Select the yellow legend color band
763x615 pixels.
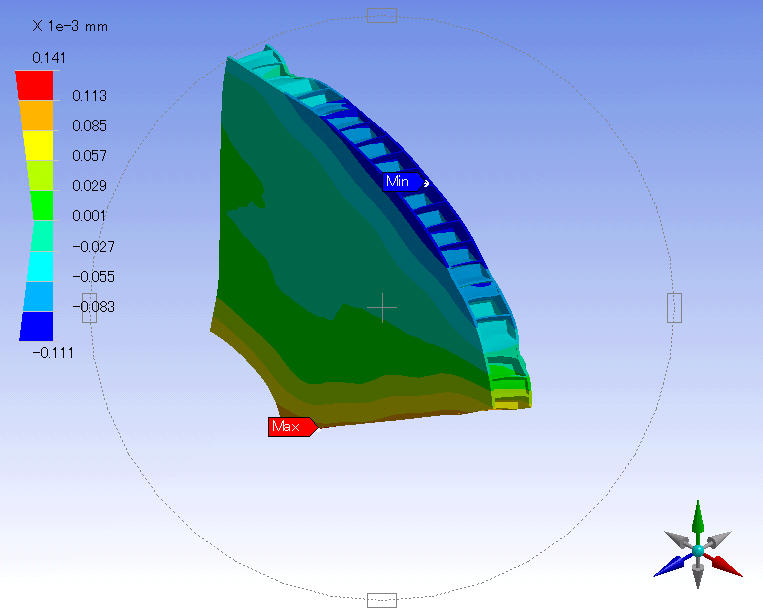[38, 145]
